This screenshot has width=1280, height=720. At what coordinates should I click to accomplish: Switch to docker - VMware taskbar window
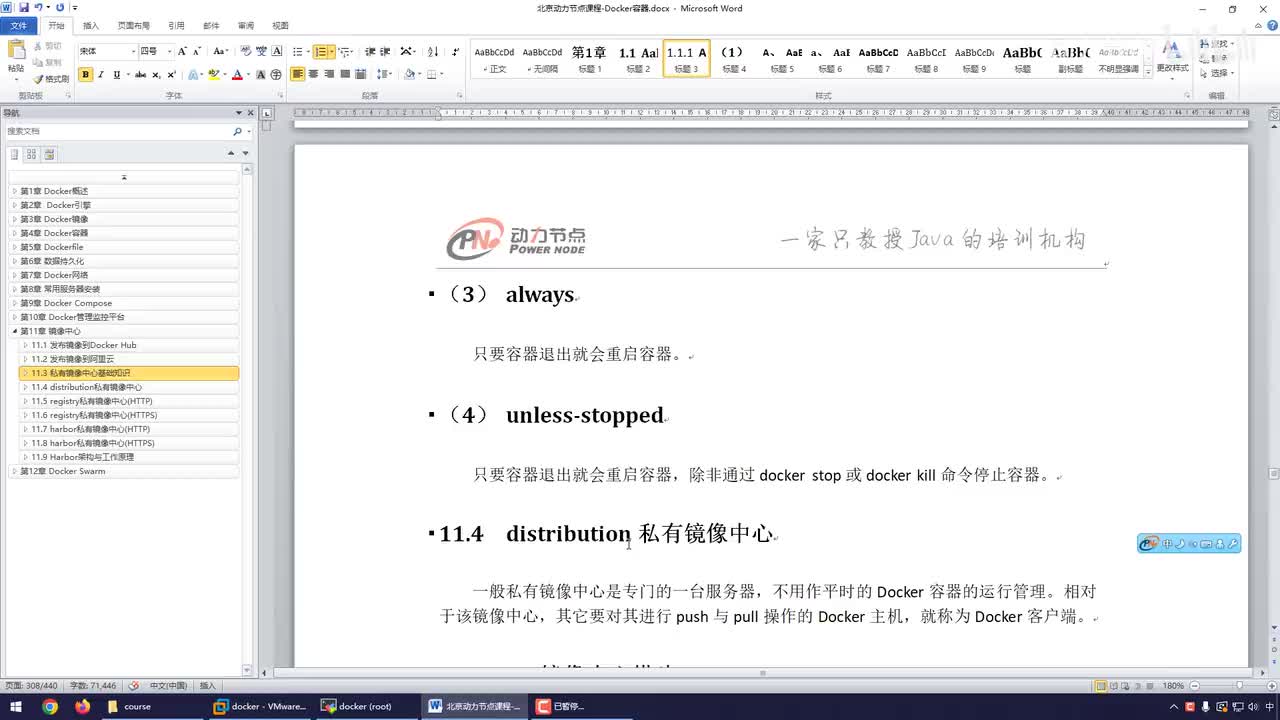click(x=260, y=706)
